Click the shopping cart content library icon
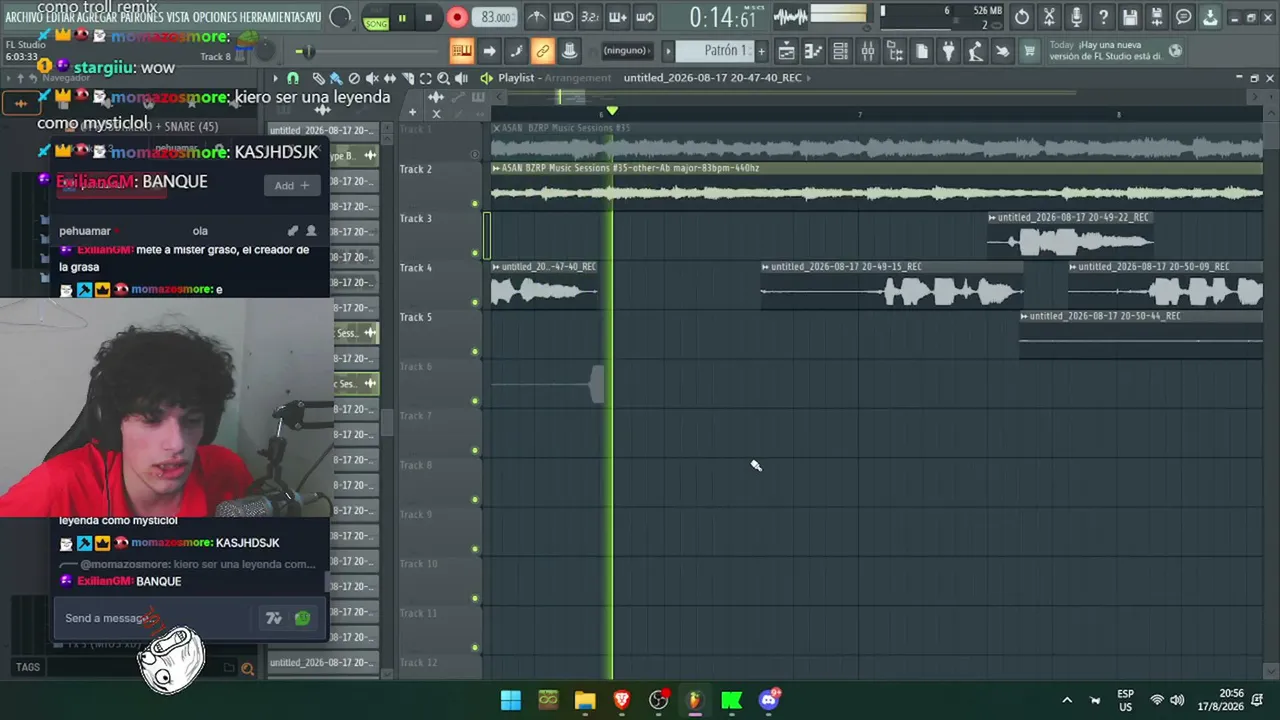This screenshot has height=720, width=1280. (x=1029, y=51)
